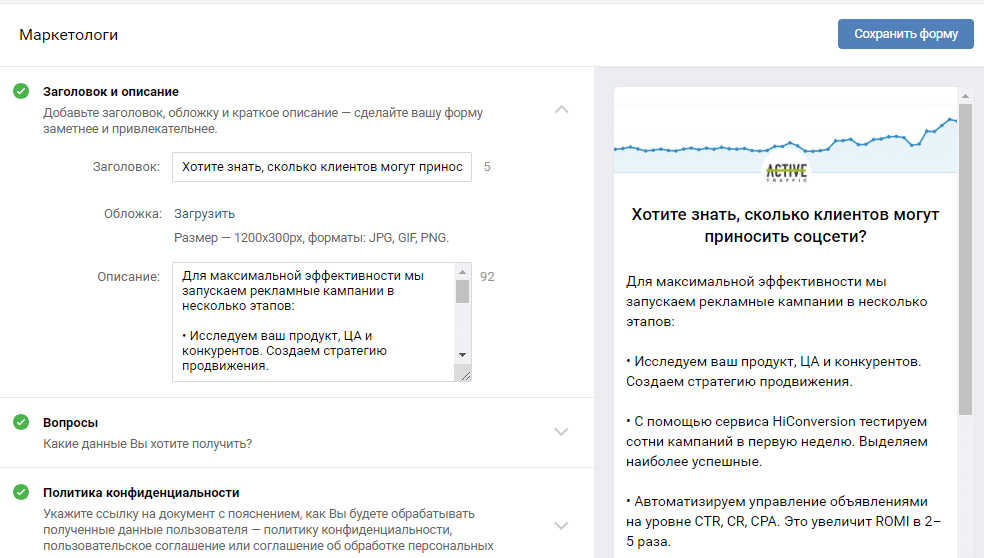Viewport: 984px width, 558px height.
Task: Expand the Вопросы section chevron
Action: 561,432
